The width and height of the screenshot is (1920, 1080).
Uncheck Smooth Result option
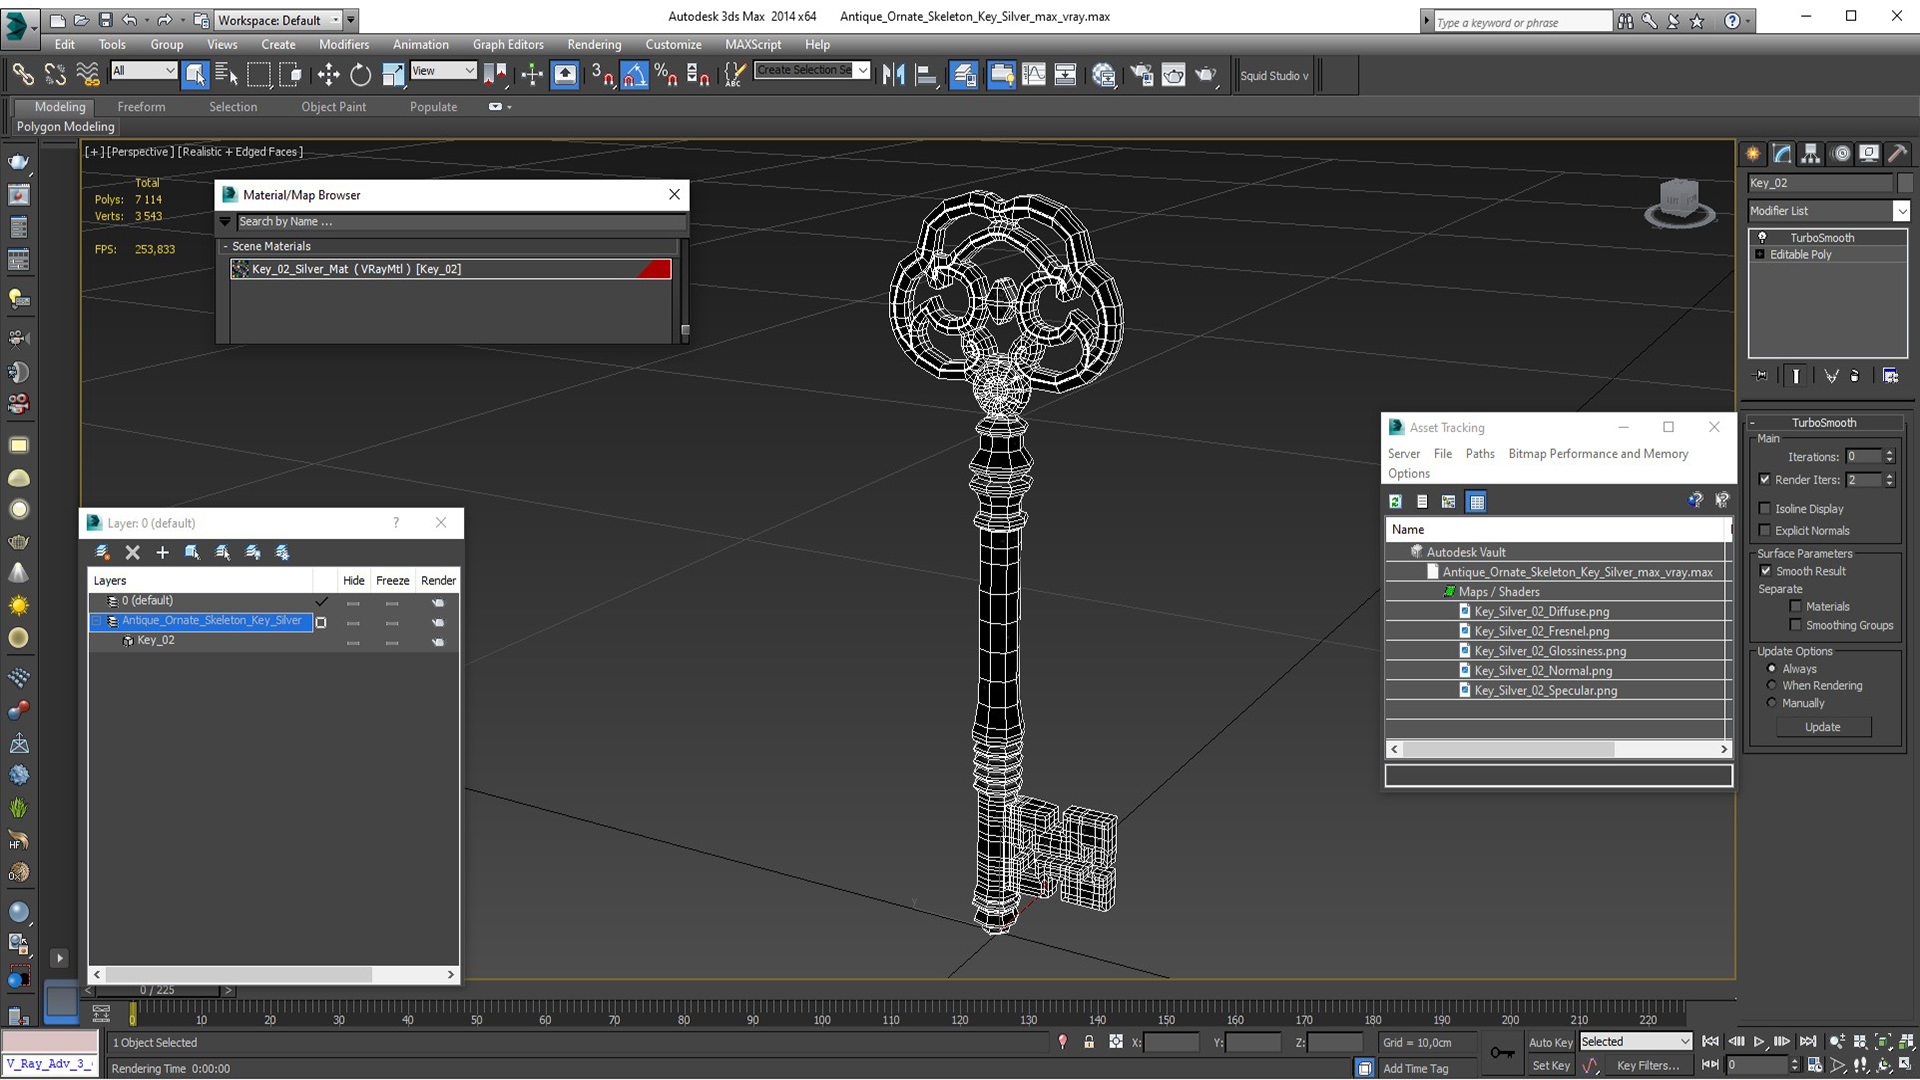pos(1765,571)
